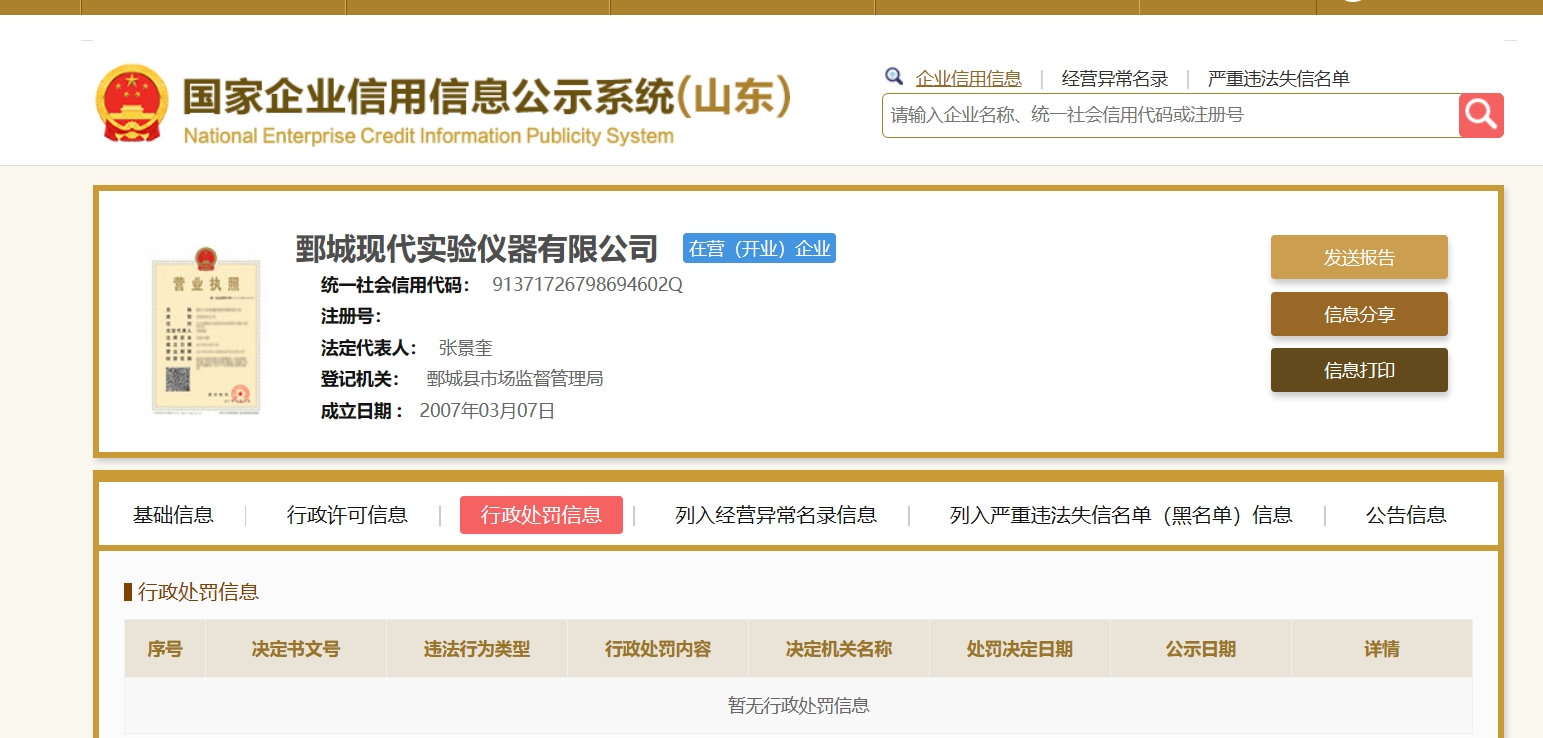
Task: Click the 行政处罚信息 section heading
Action: 198,592
